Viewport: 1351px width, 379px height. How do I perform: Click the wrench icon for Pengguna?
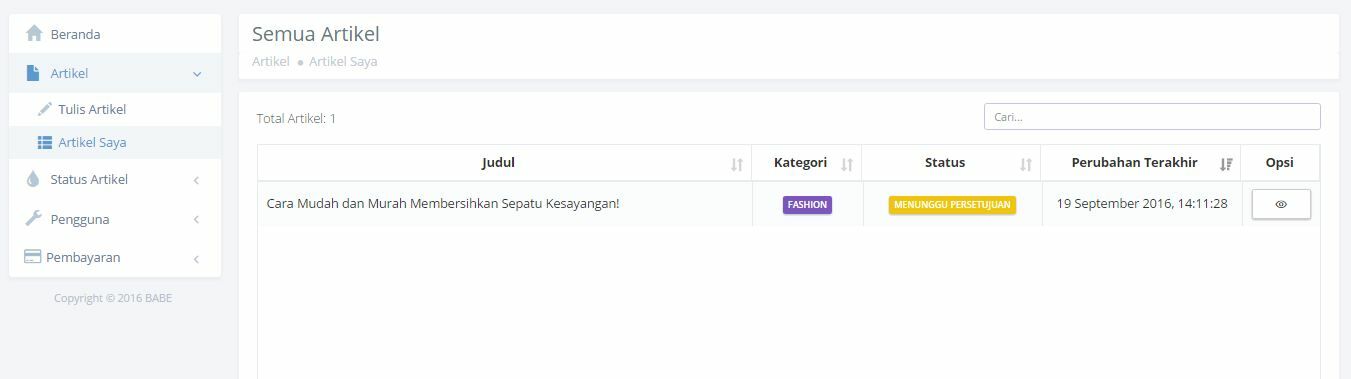click(x=33, y=219)
